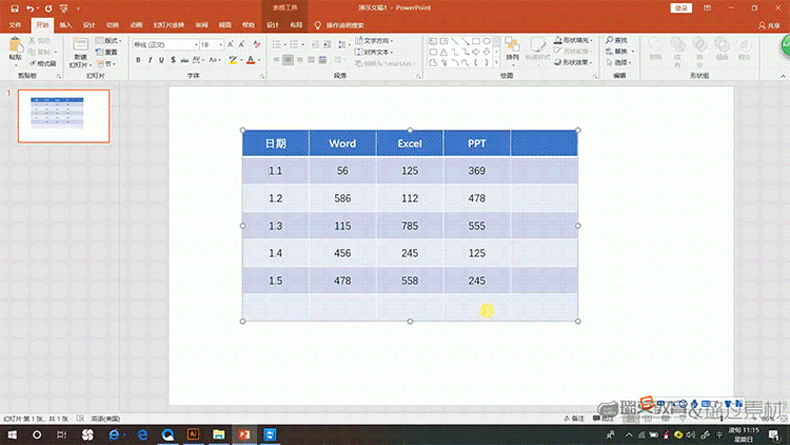
Task: Click the Paste clipboard icon
Action: 16,46
